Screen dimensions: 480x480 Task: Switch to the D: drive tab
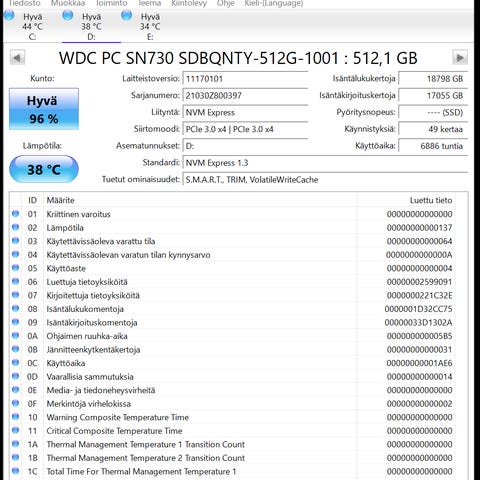point(91,26)
